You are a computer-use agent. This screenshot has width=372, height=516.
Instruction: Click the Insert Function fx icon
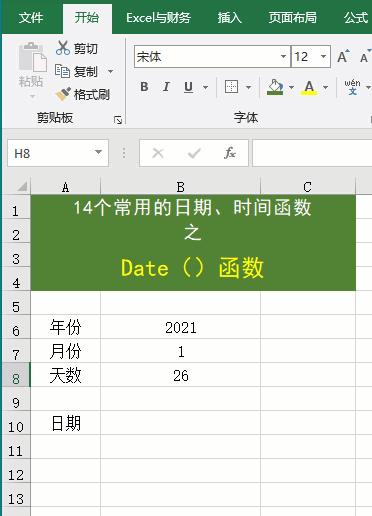pos(230,153)
